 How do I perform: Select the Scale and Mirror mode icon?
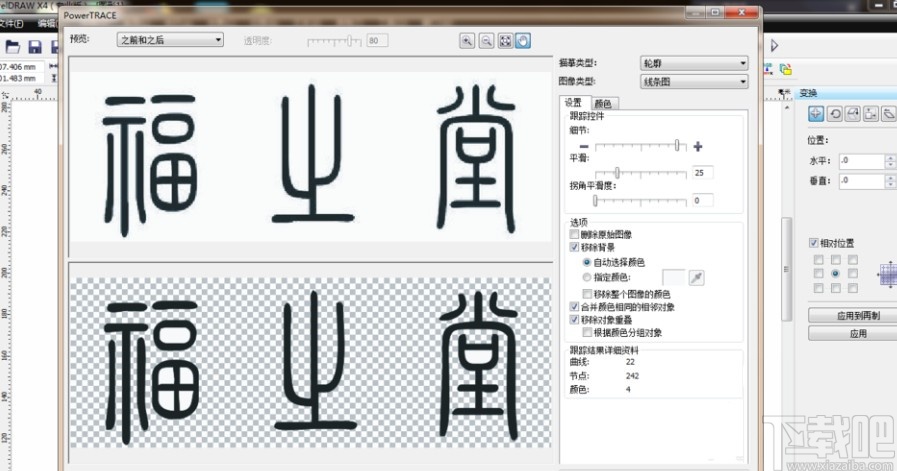click(852, 113)
